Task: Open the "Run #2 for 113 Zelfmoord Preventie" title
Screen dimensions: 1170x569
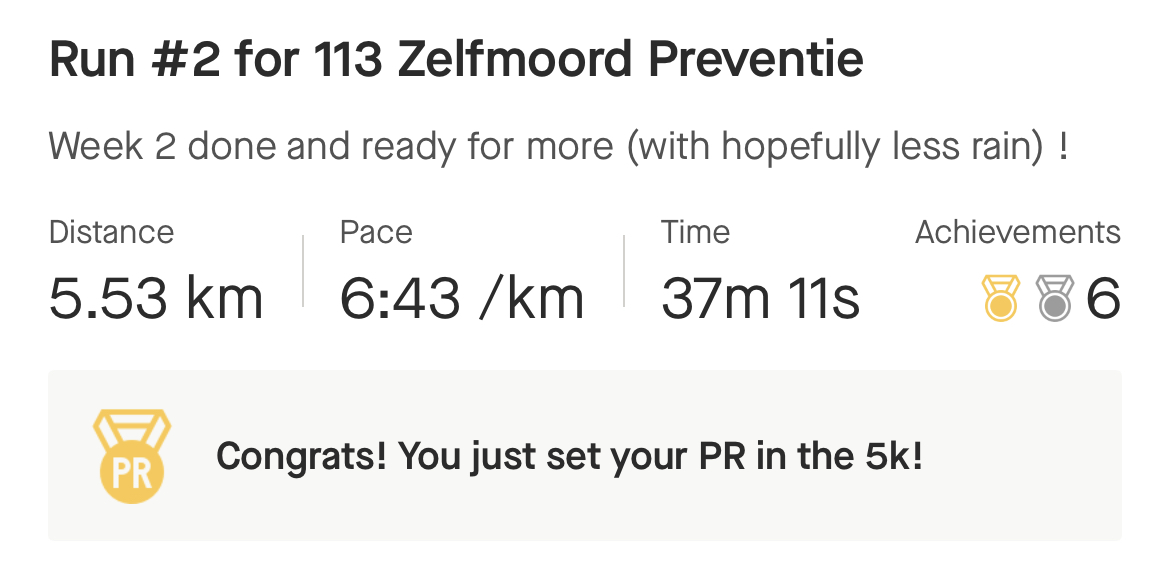Action: (455, 62)
